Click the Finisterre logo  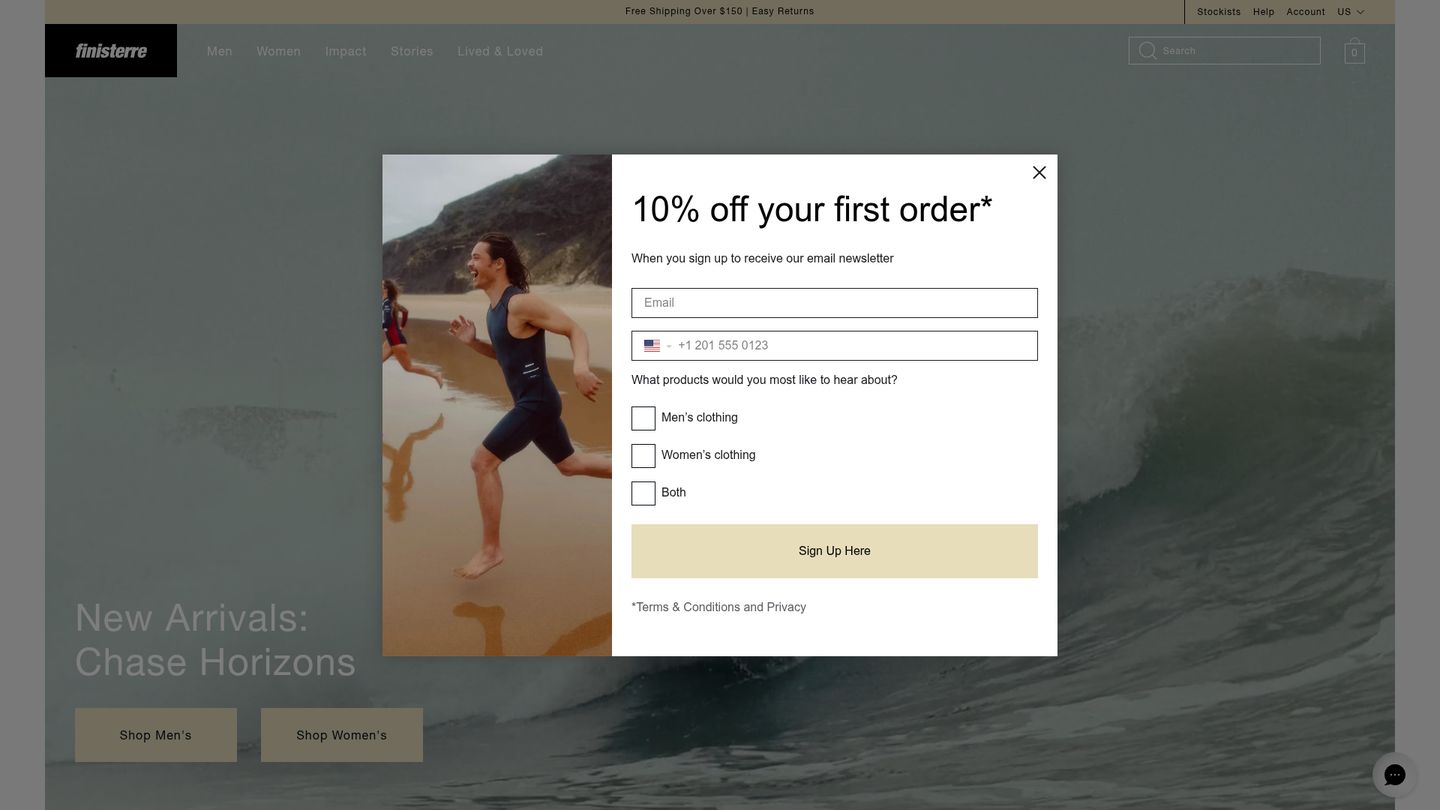coord(110,50)
